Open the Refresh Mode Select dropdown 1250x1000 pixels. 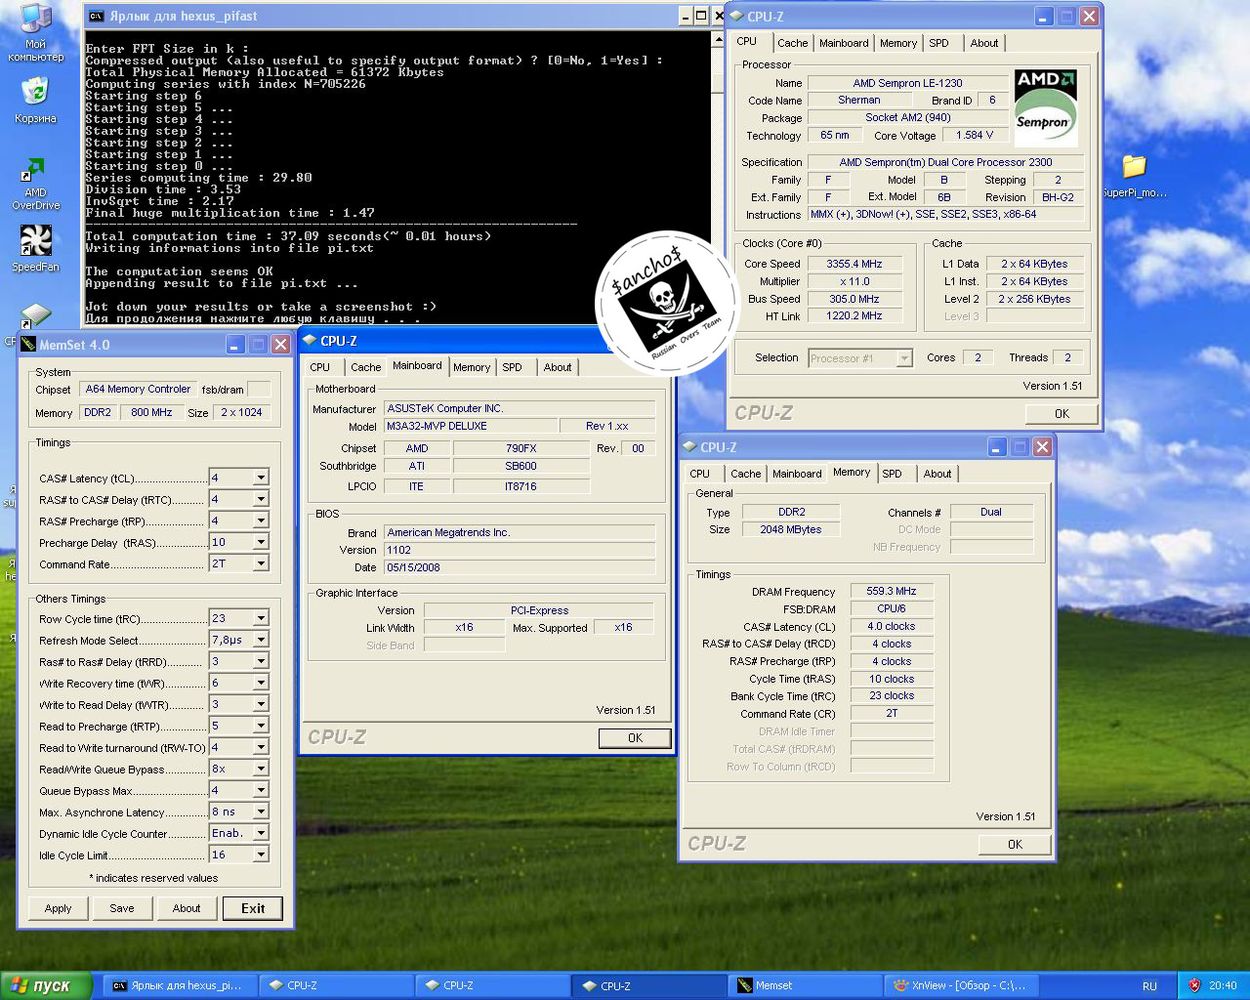tap(260, 640)
